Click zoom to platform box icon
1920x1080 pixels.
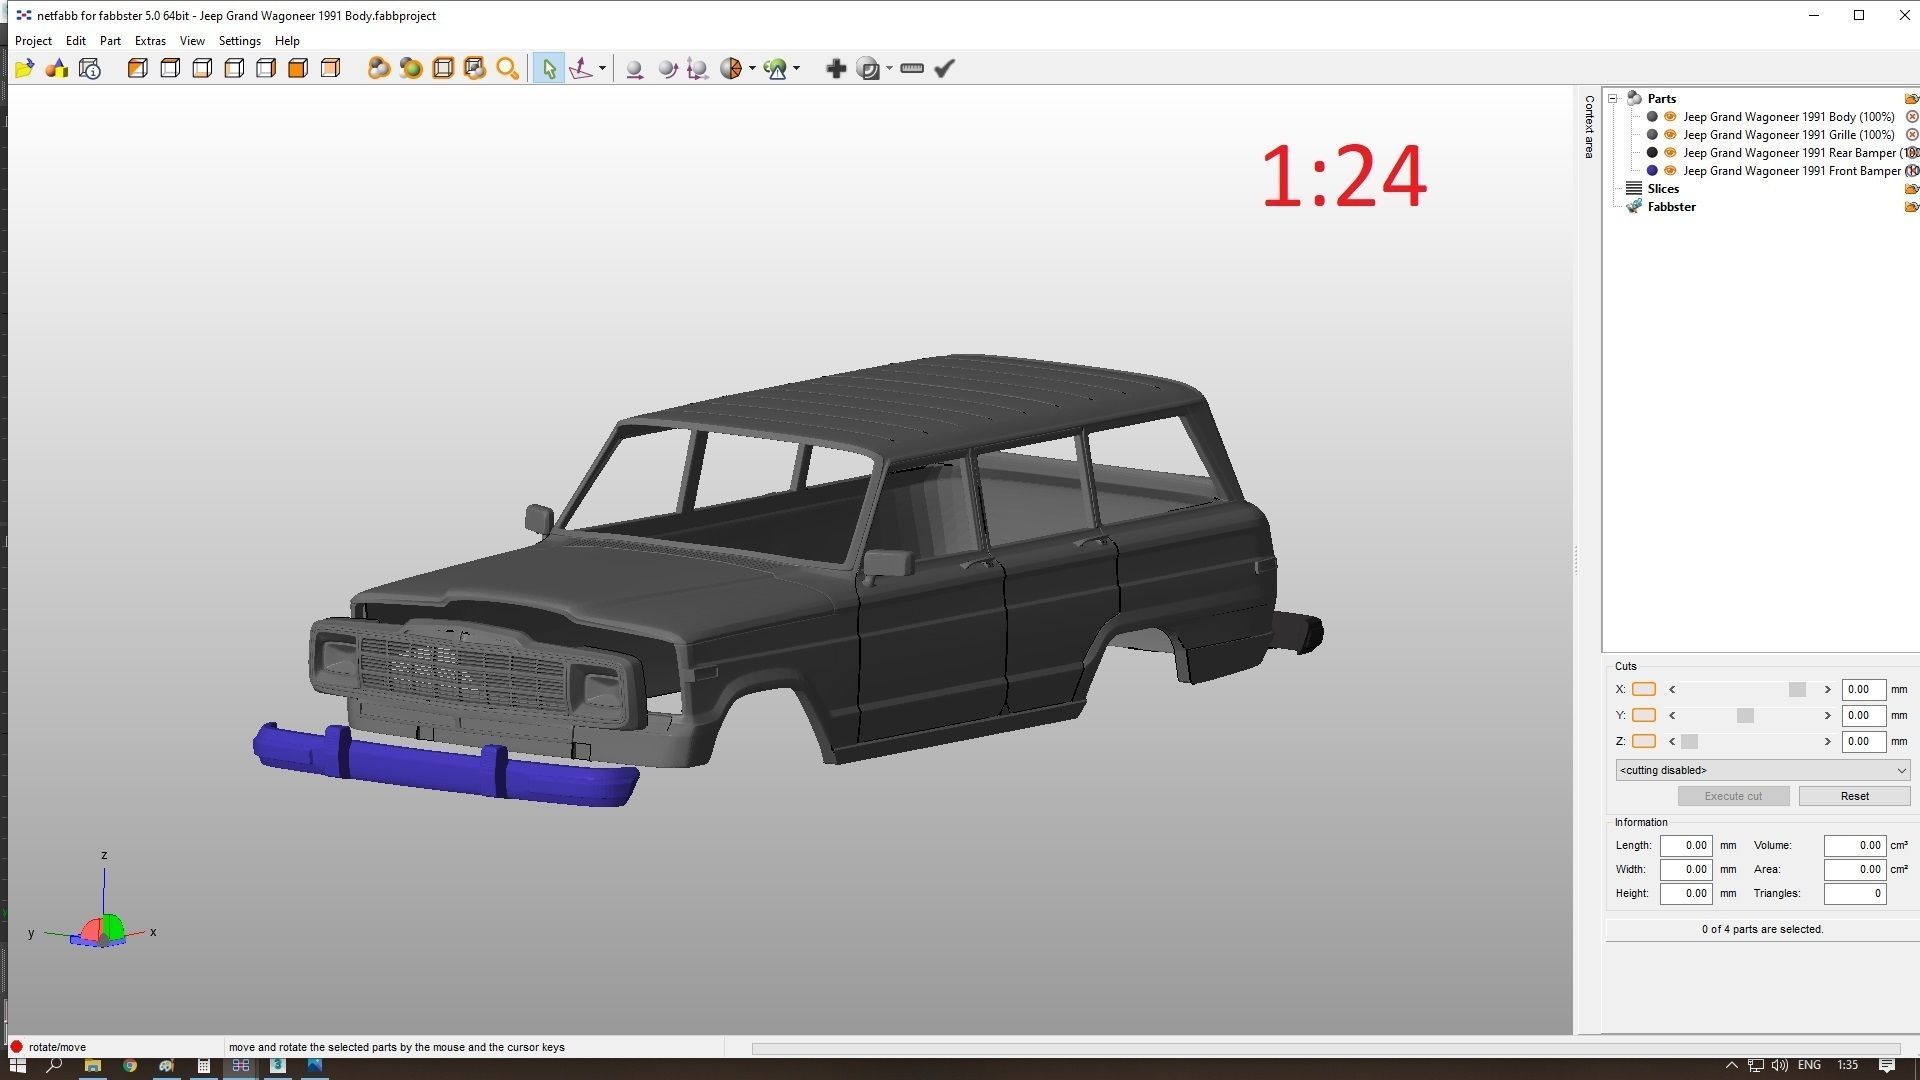pos(442,68)
